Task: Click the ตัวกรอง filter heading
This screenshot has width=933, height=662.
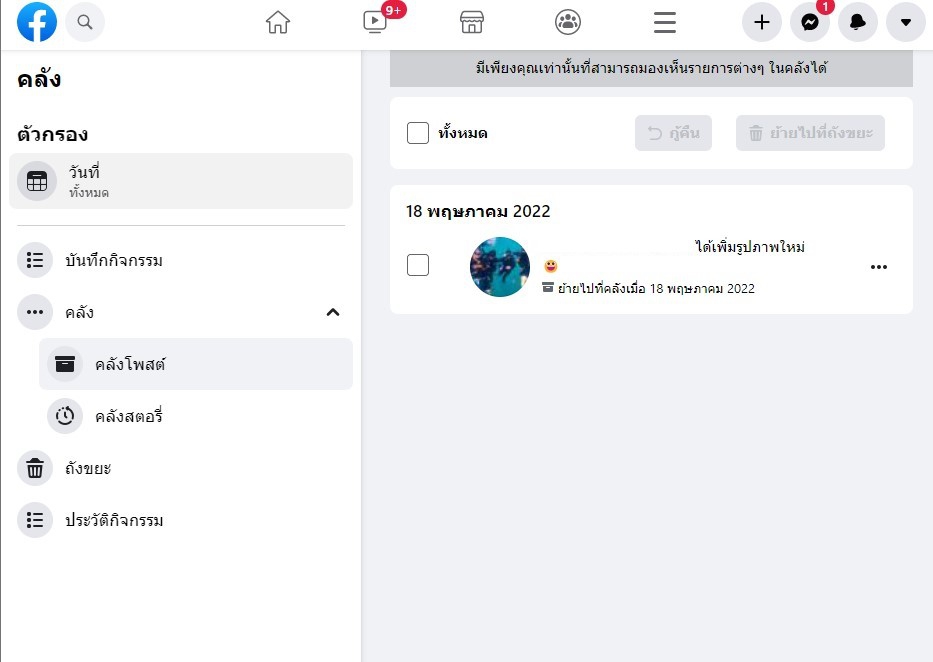Action: [52, 134]
